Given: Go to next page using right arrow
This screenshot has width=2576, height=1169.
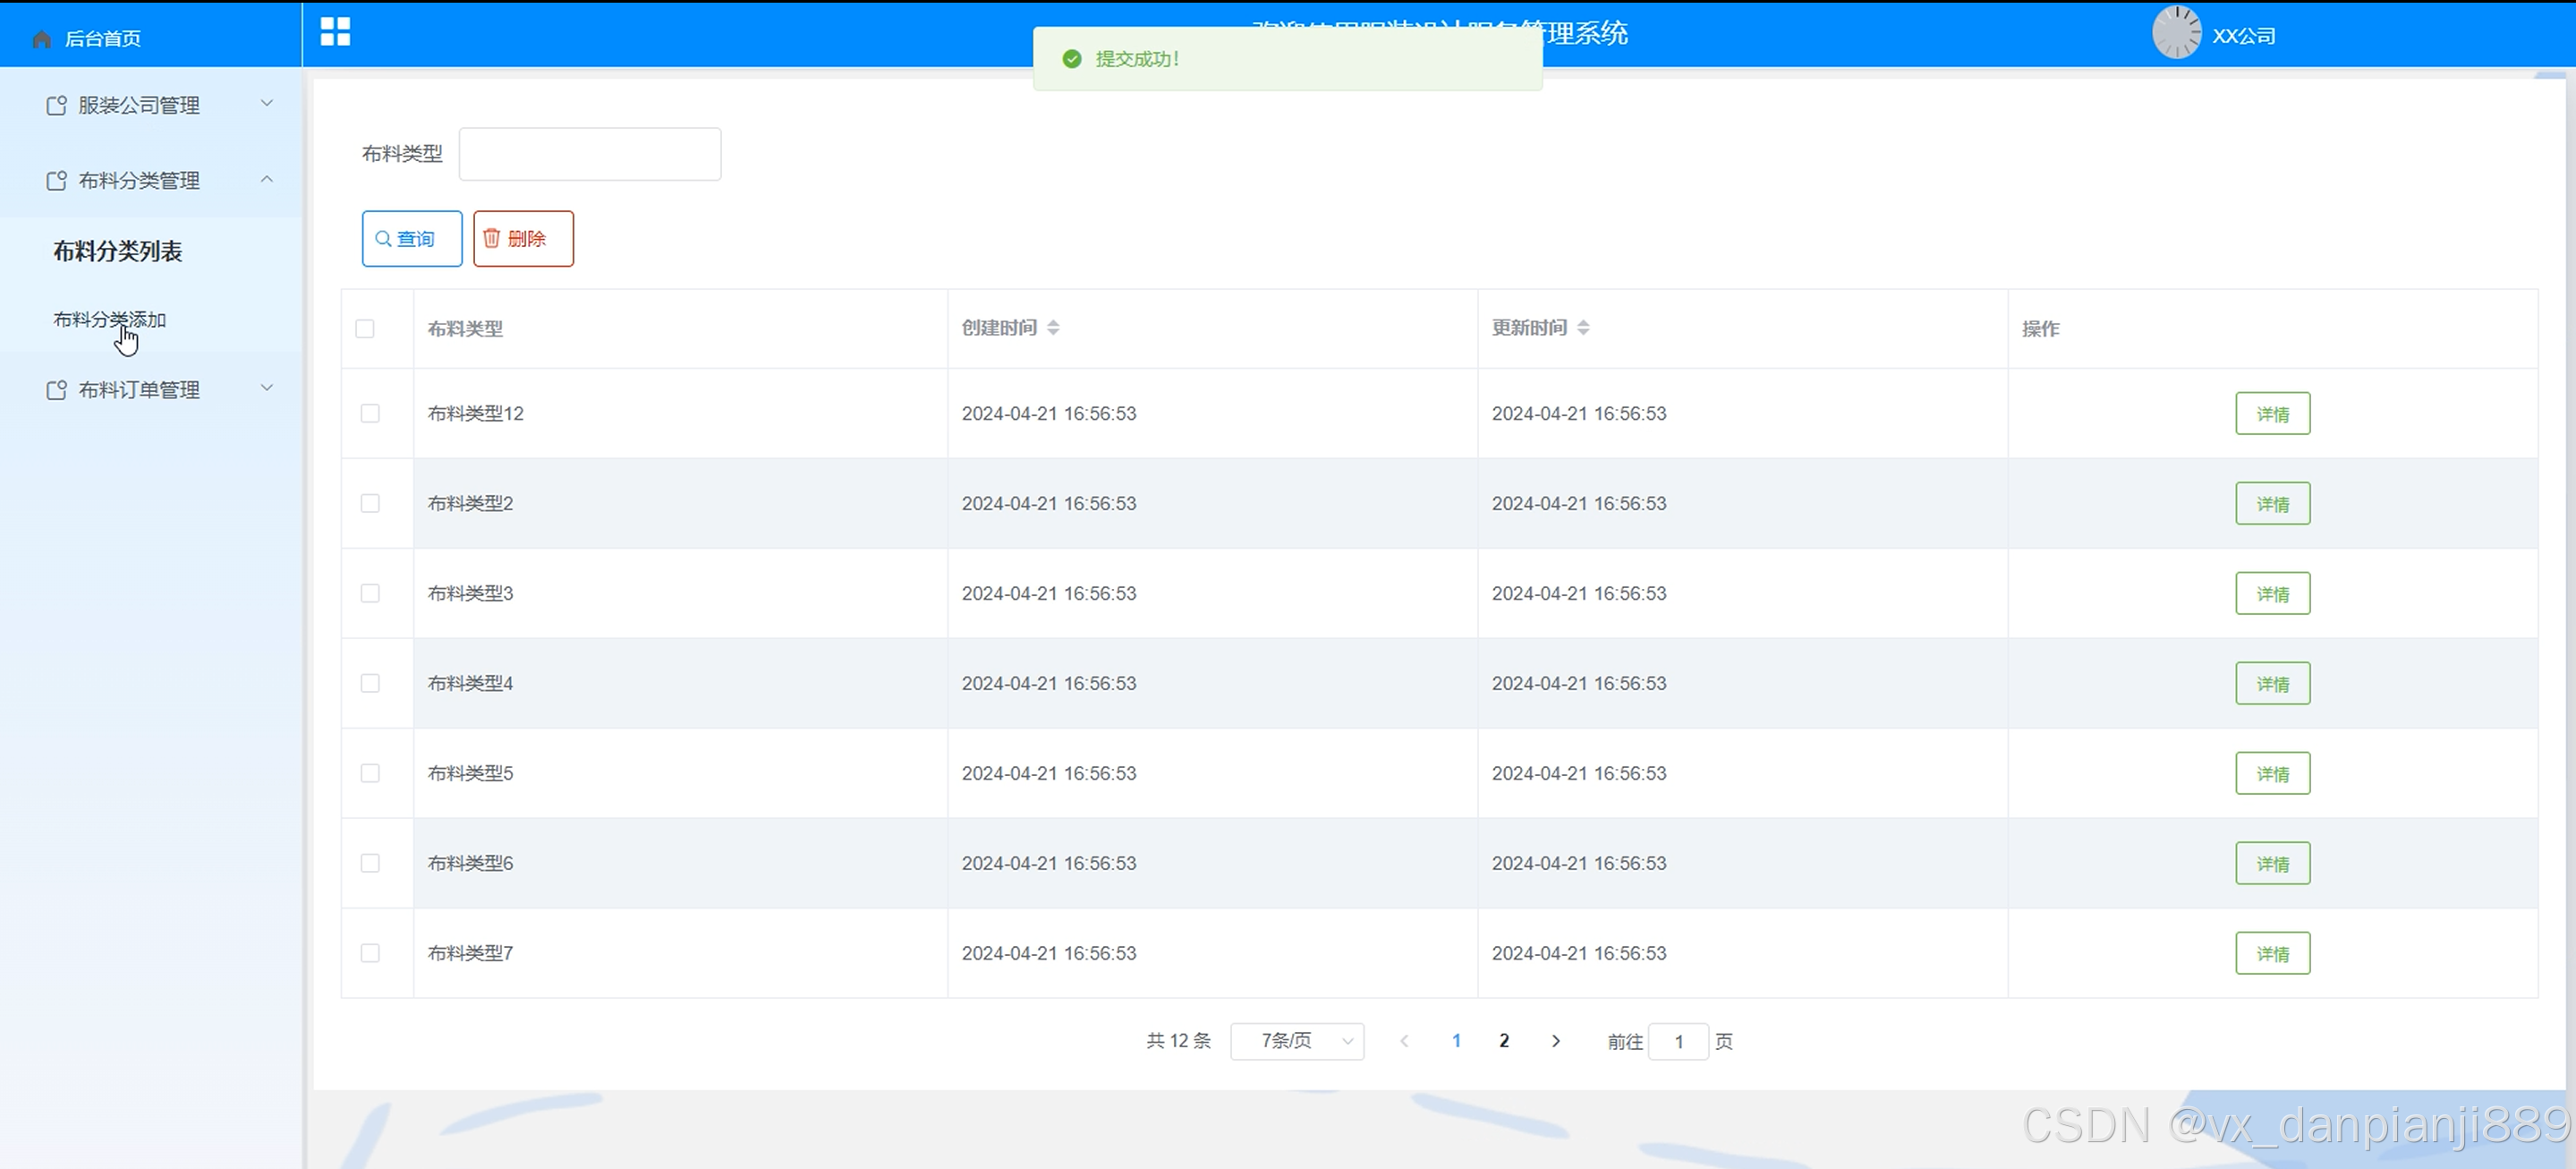Looking at the screenshot, I should click(1555, 1041).
